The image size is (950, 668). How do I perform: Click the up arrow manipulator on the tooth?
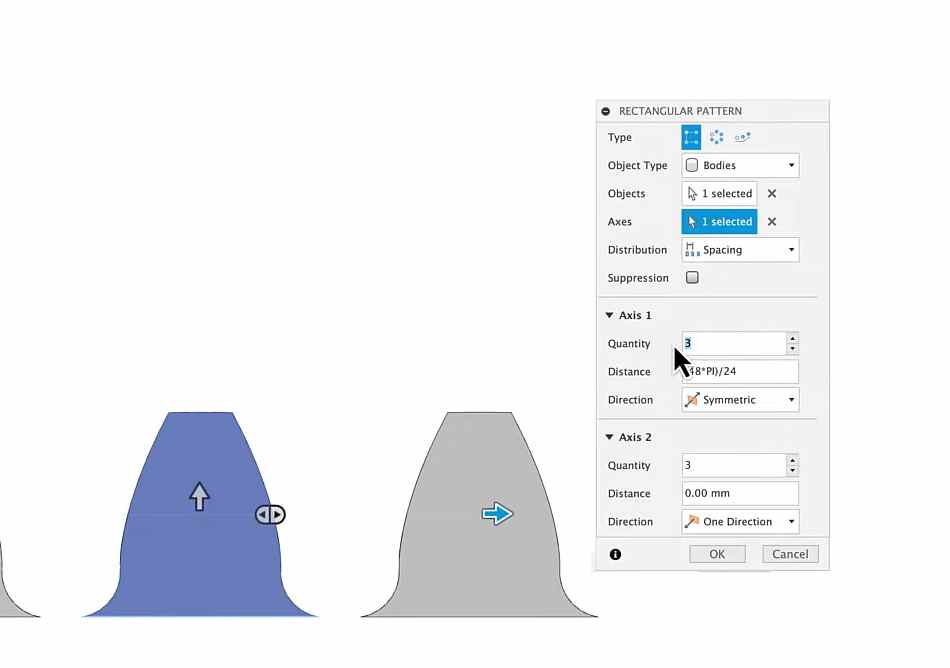coord(199,497)
